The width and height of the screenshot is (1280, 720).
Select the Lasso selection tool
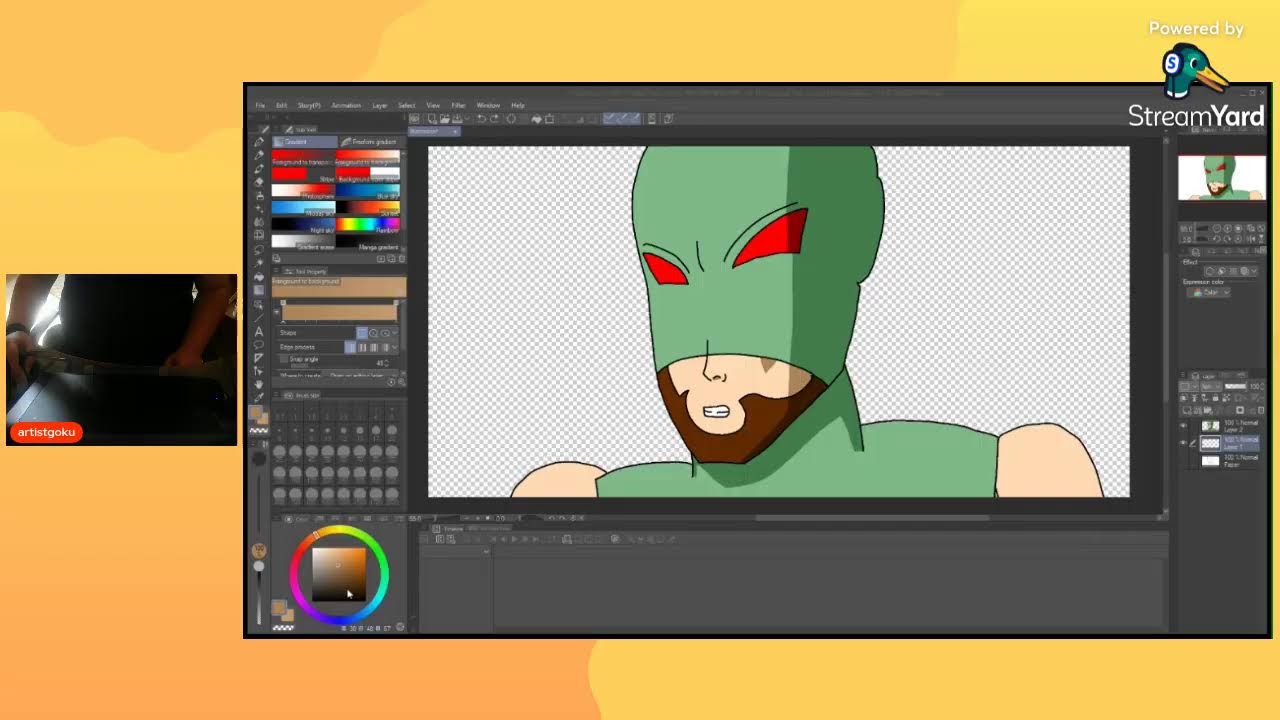(x=259, y=250)
